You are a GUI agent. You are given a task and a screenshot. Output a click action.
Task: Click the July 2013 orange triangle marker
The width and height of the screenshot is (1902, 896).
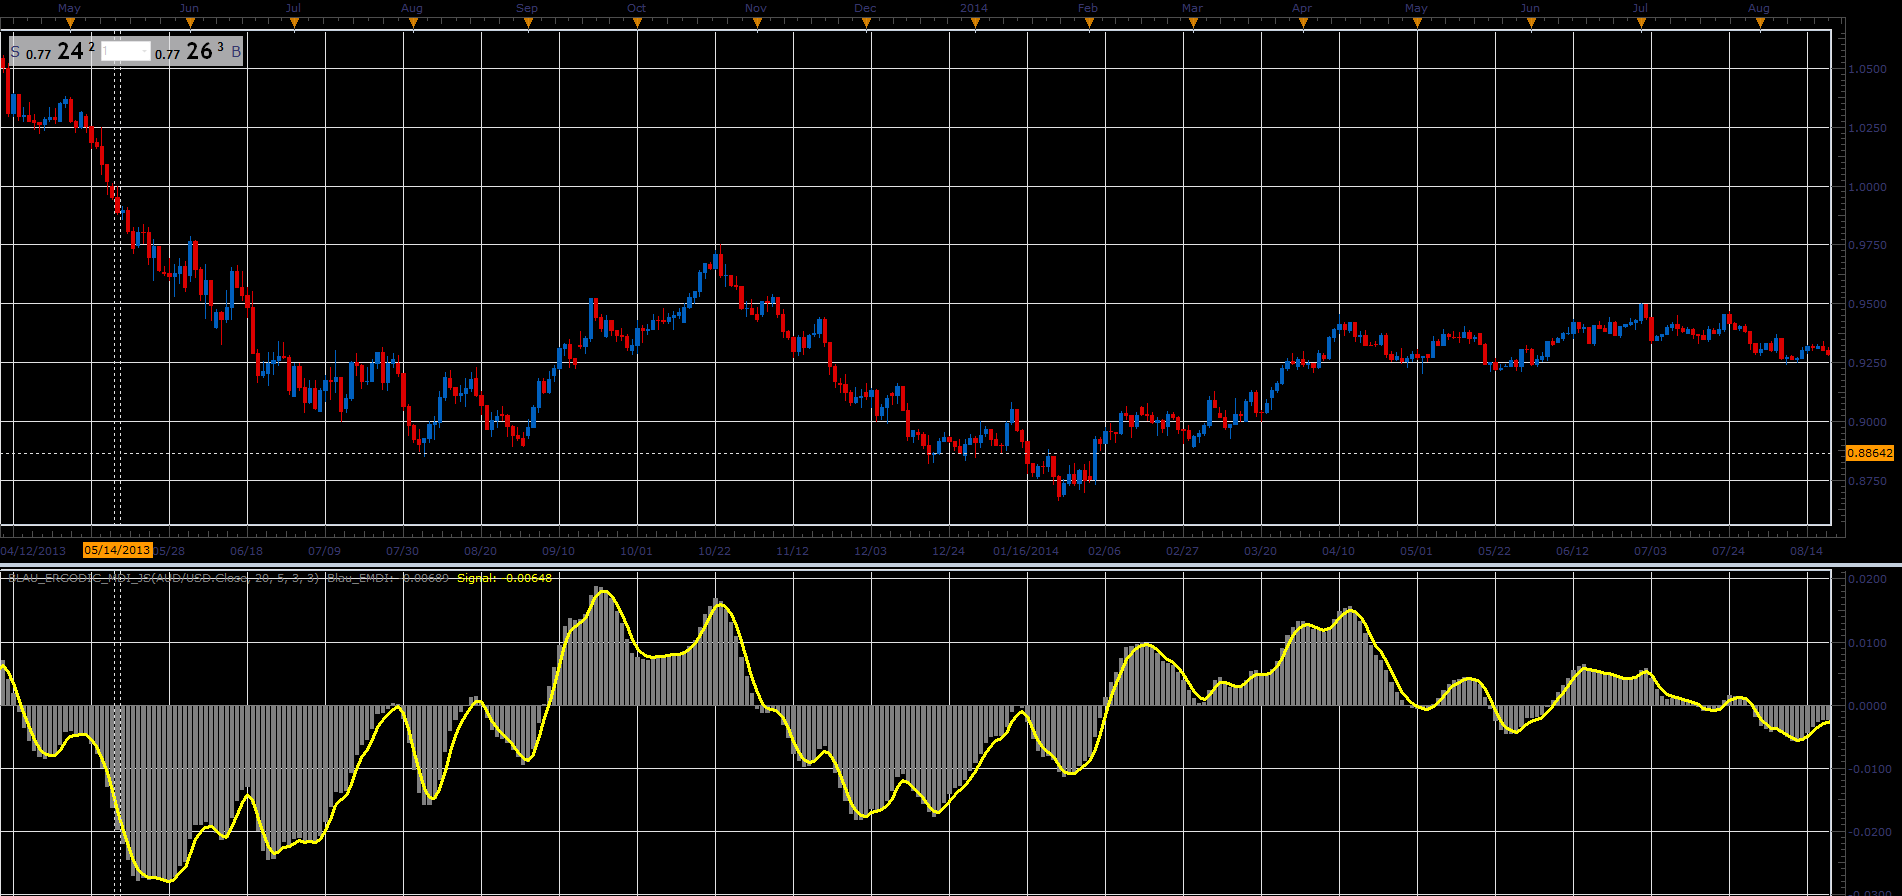[x=294, y=23]
